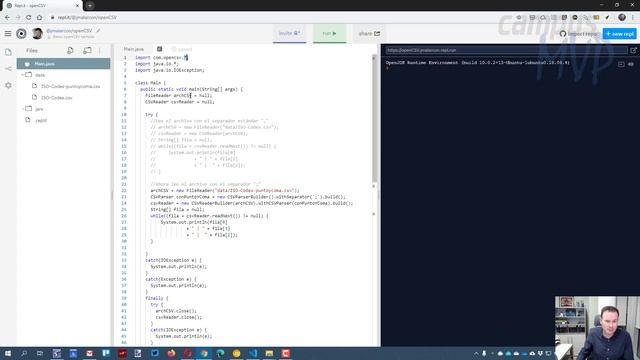
Task: Open the version control sidebar icon
Action: [8, 69]
